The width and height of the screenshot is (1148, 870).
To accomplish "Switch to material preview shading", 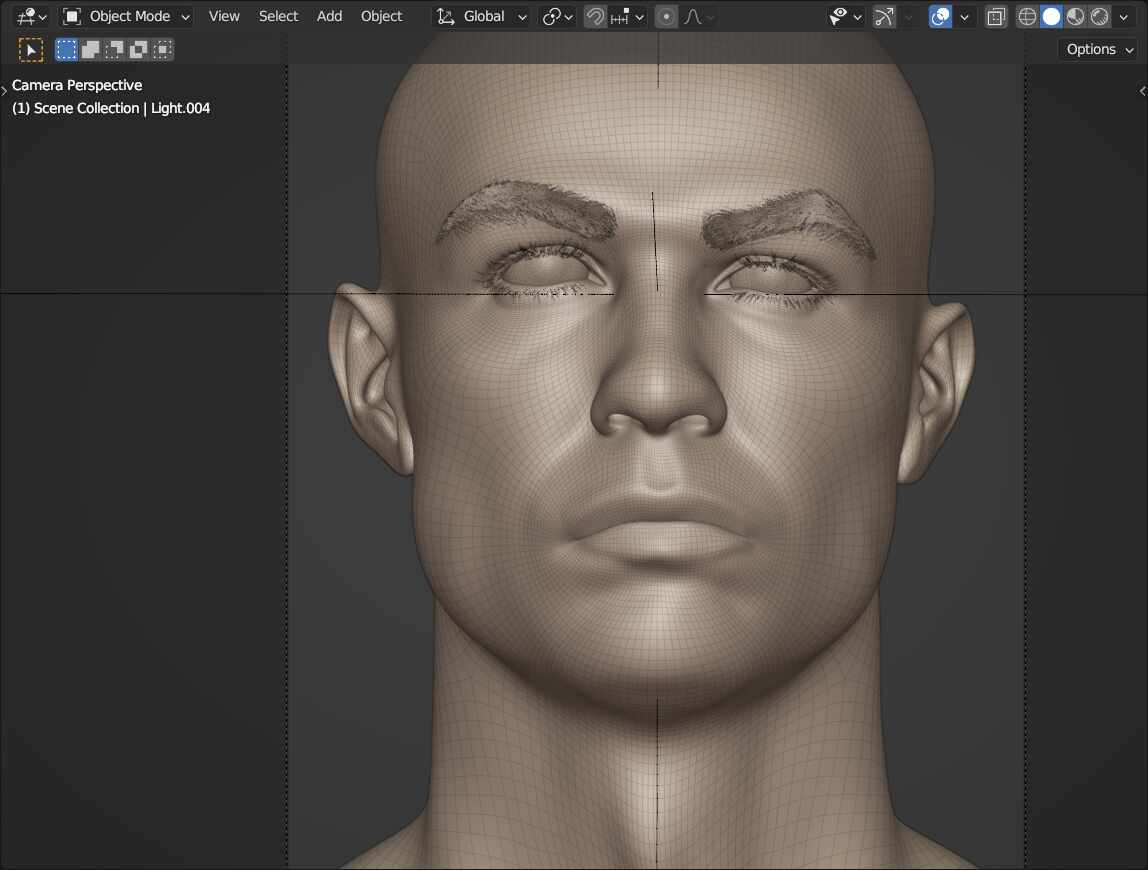I will (1076, 16).
